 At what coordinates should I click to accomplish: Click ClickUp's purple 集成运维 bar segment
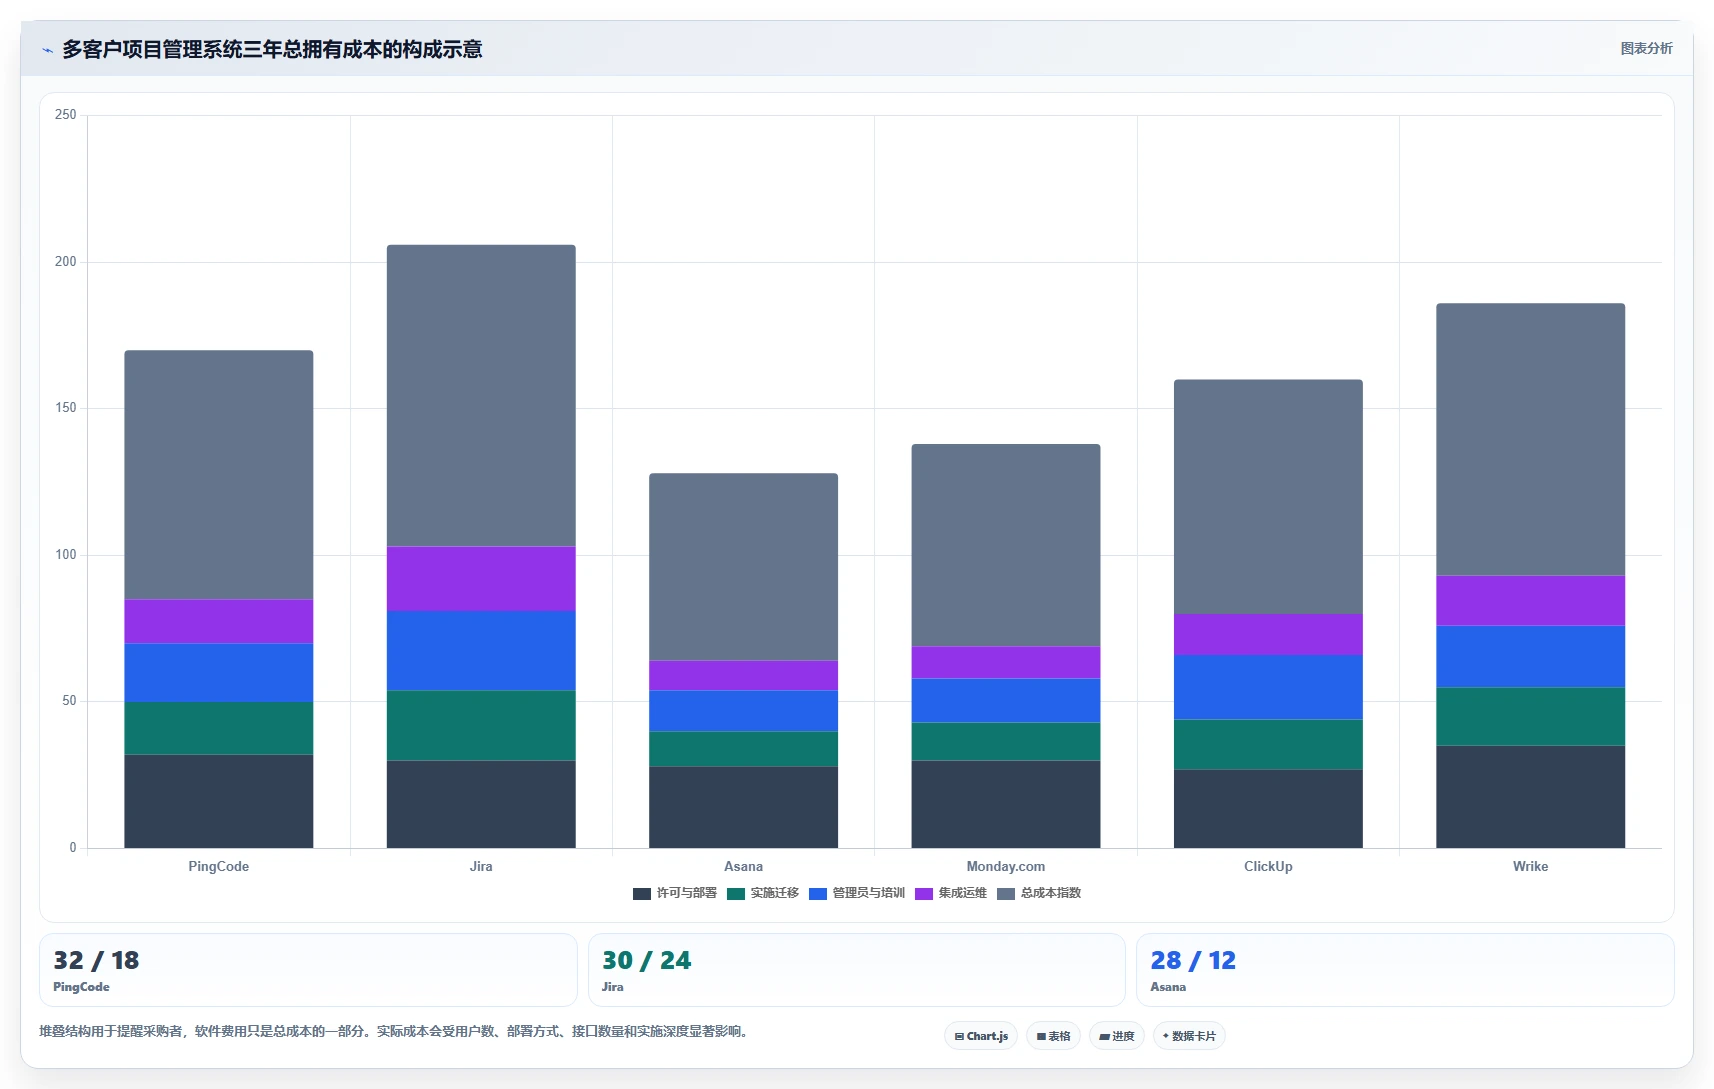coord(1268,635)
